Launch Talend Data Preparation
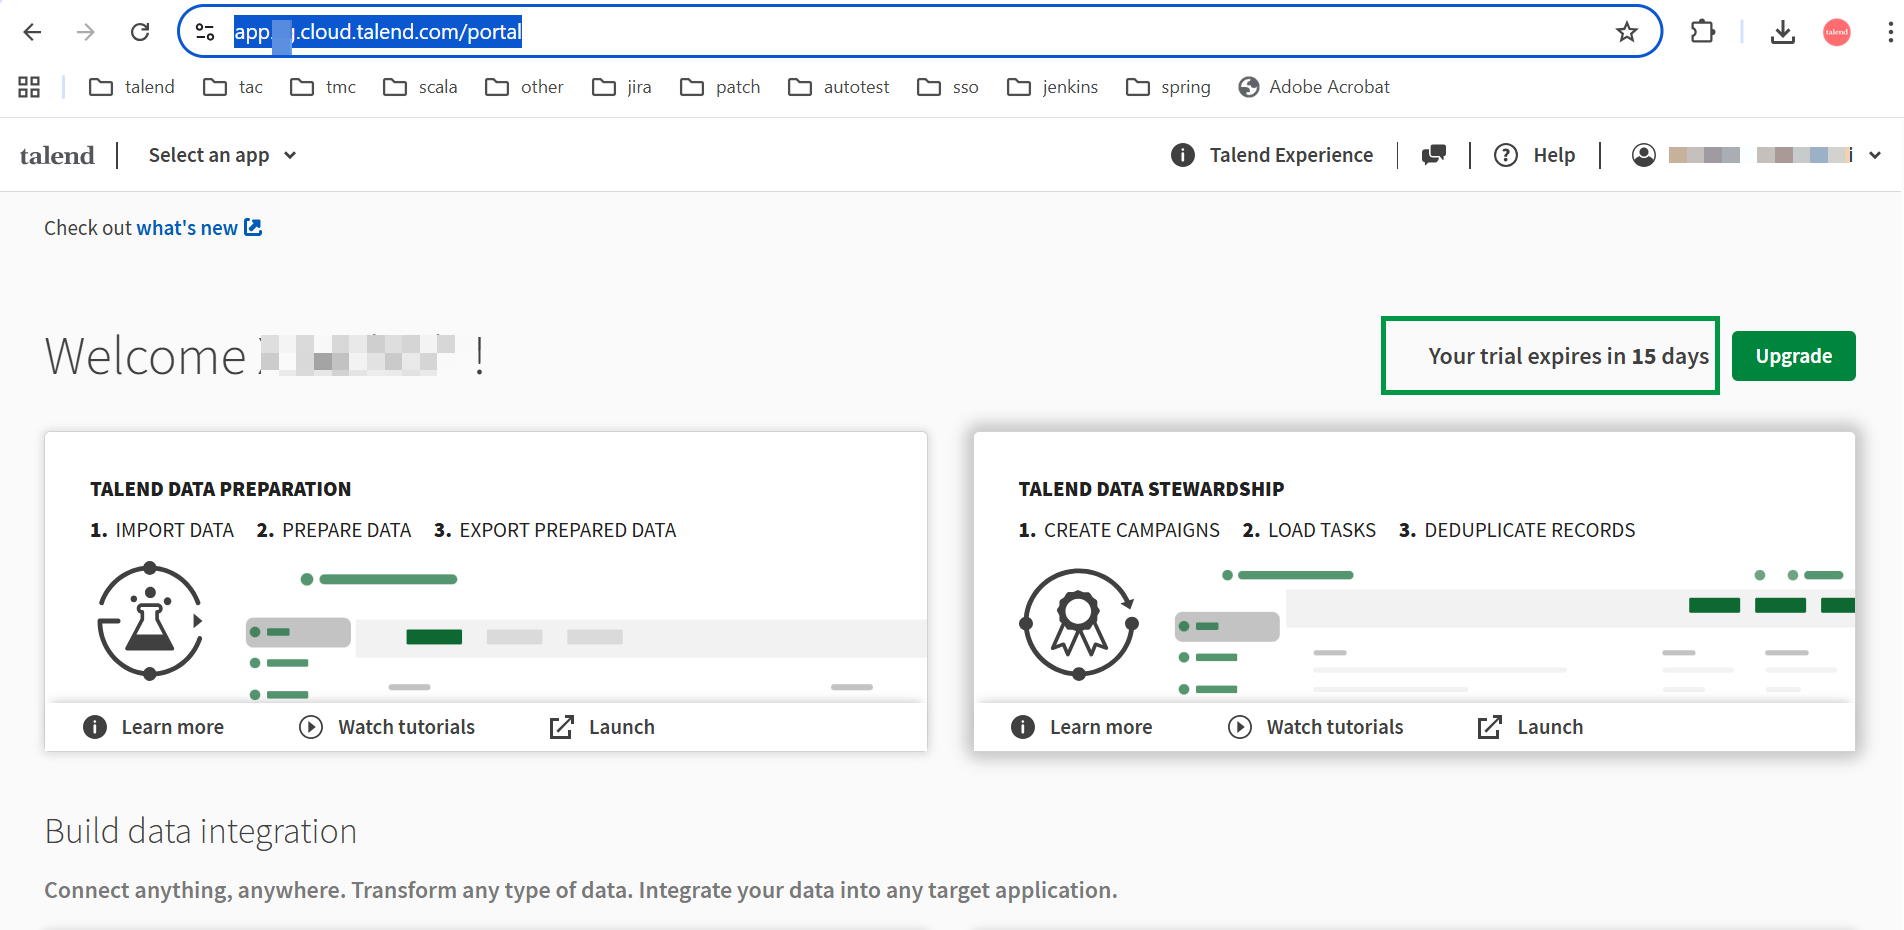Image resolution: width=1904 pixels, height=930 pixels. click(x=602, y=727)
